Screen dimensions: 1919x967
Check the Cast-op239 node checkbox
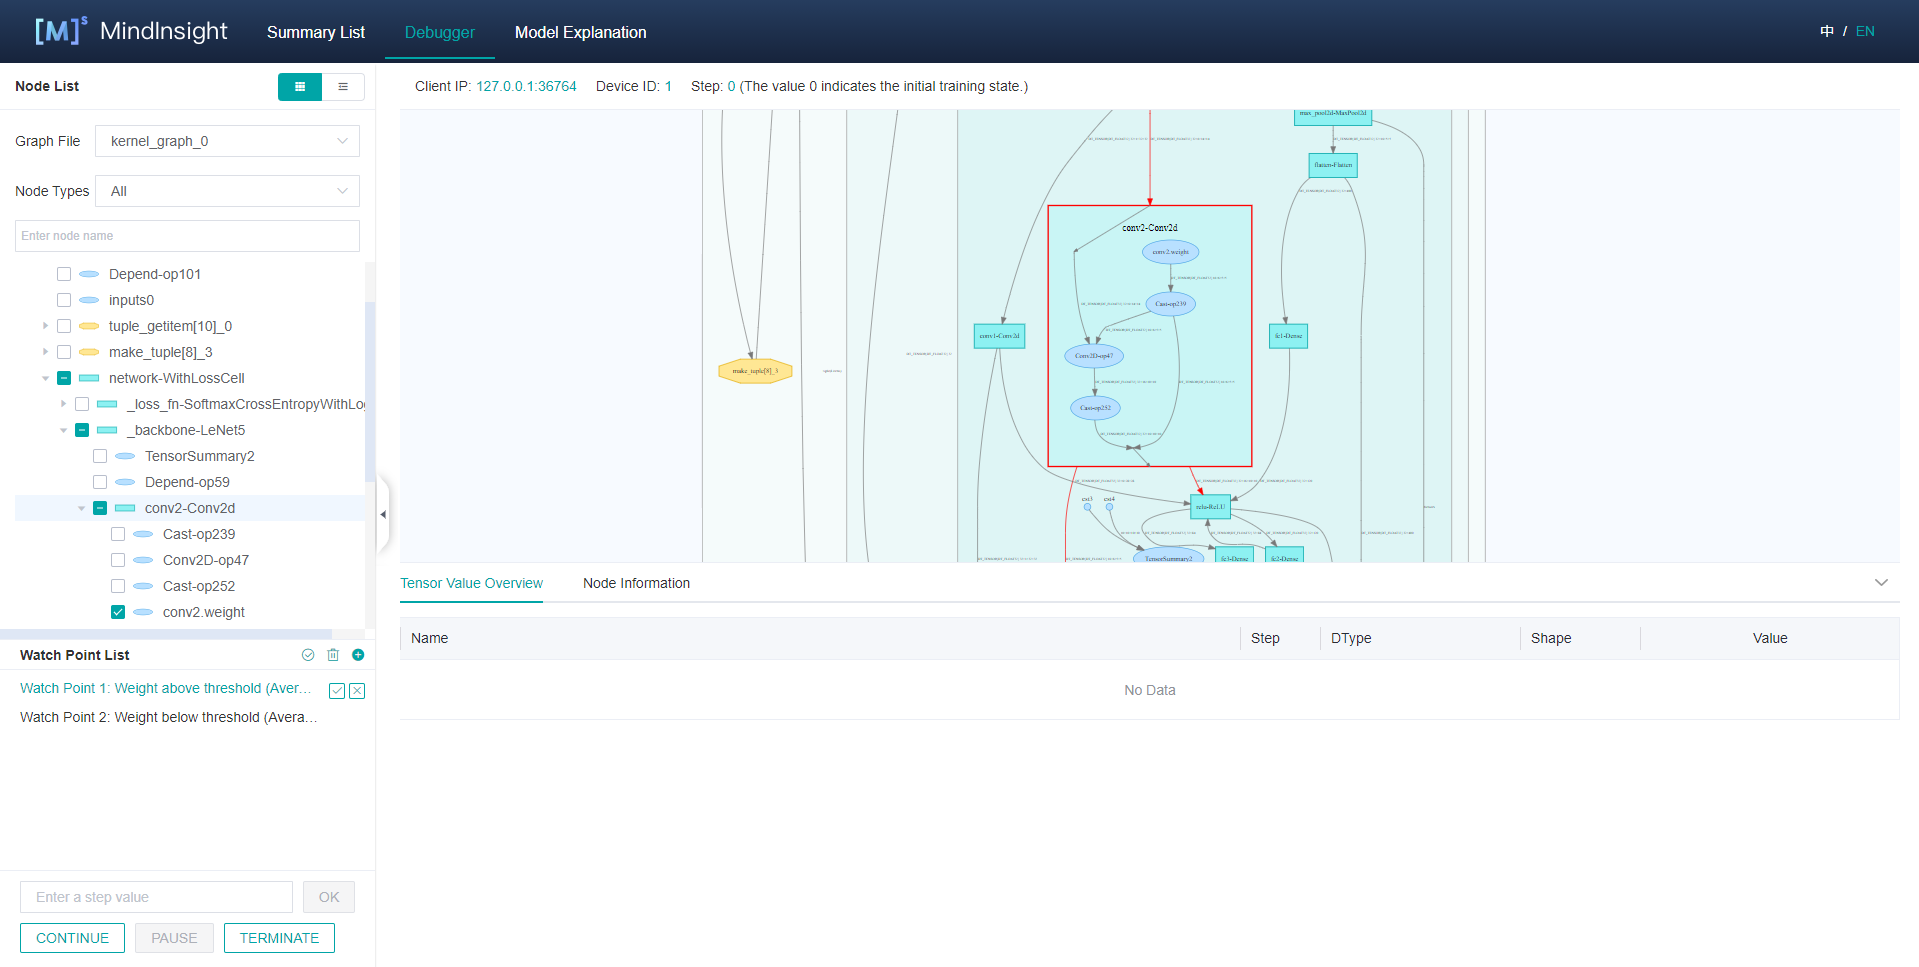point(118,534)
